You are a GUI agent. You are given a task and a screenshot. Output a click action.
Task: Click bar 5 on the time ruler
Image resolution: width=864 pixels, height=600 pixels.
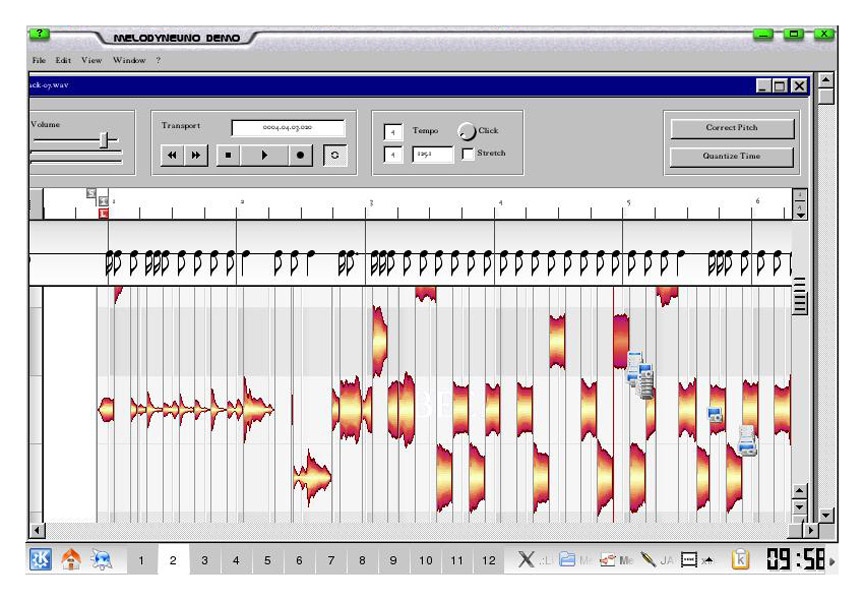[x=628, y=203]
